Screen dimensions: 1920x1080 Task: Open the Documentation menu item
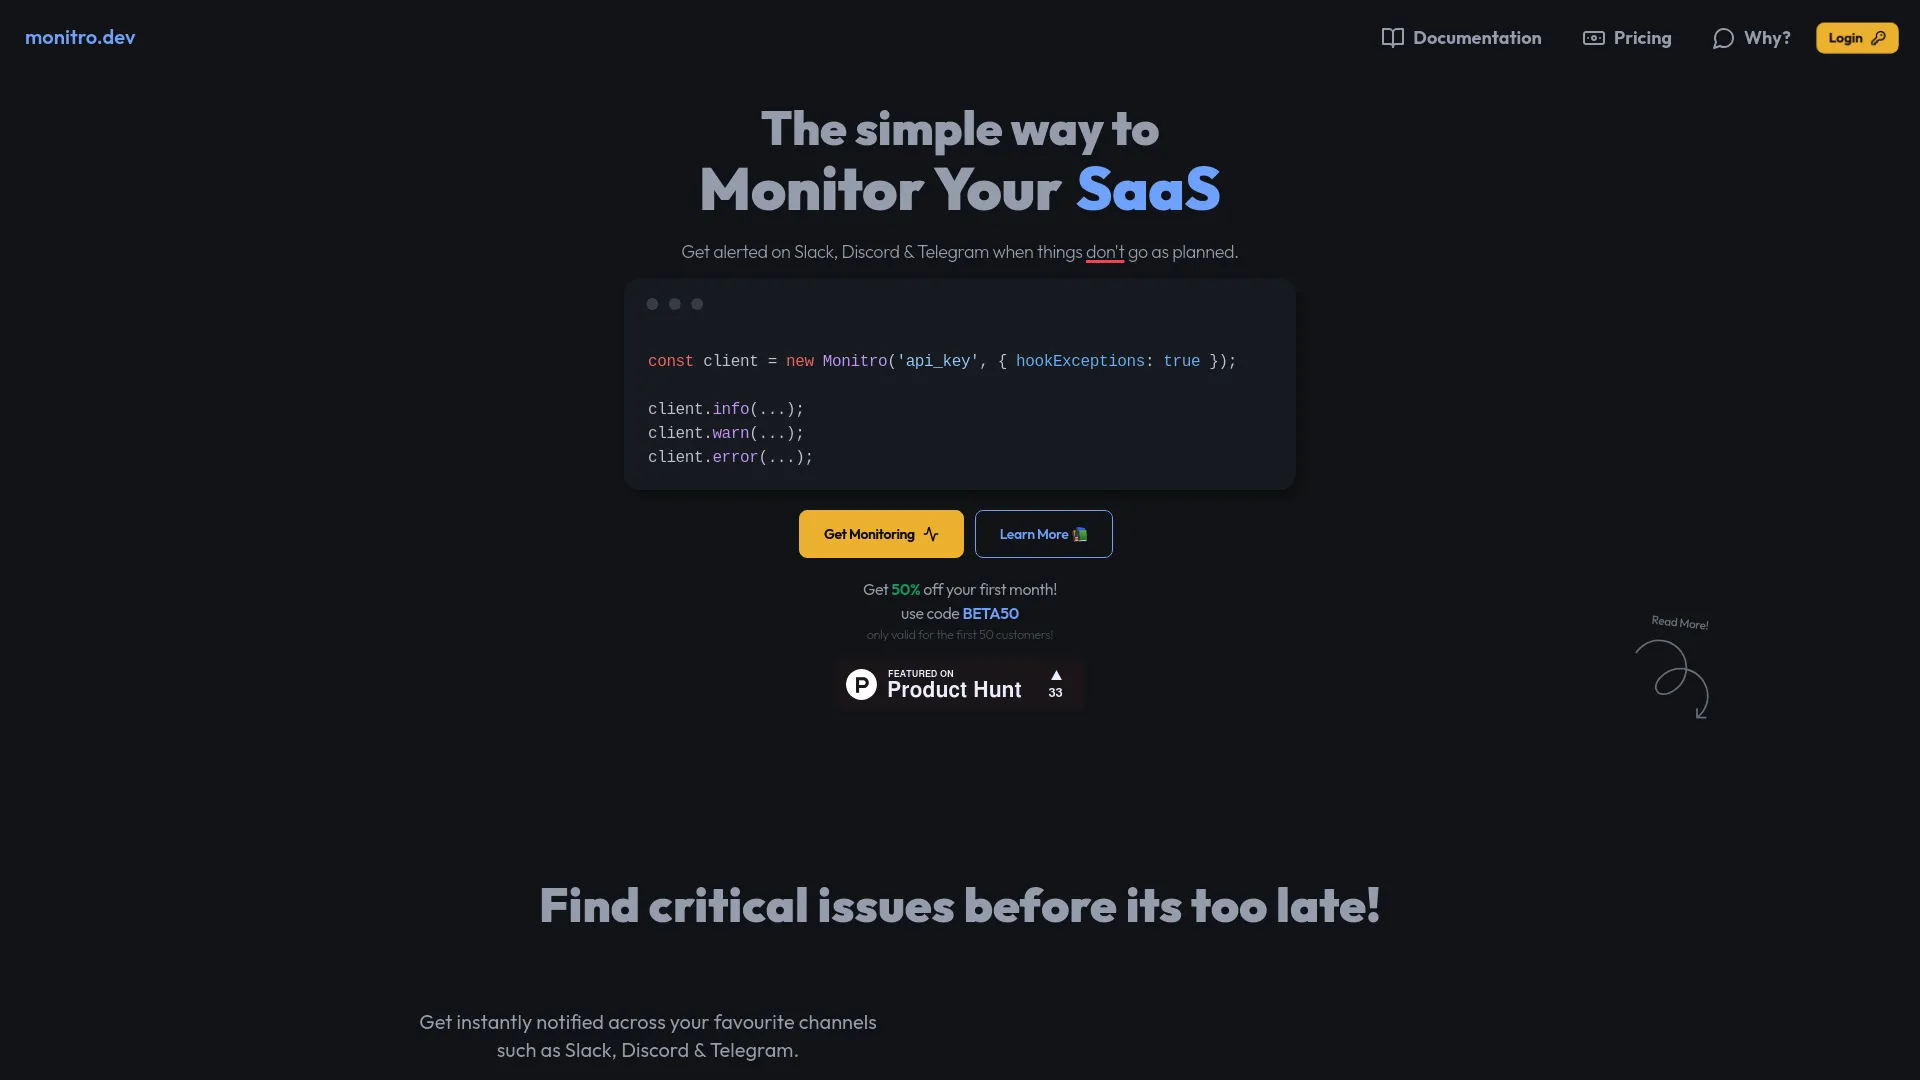click(x=1461, y=37)
